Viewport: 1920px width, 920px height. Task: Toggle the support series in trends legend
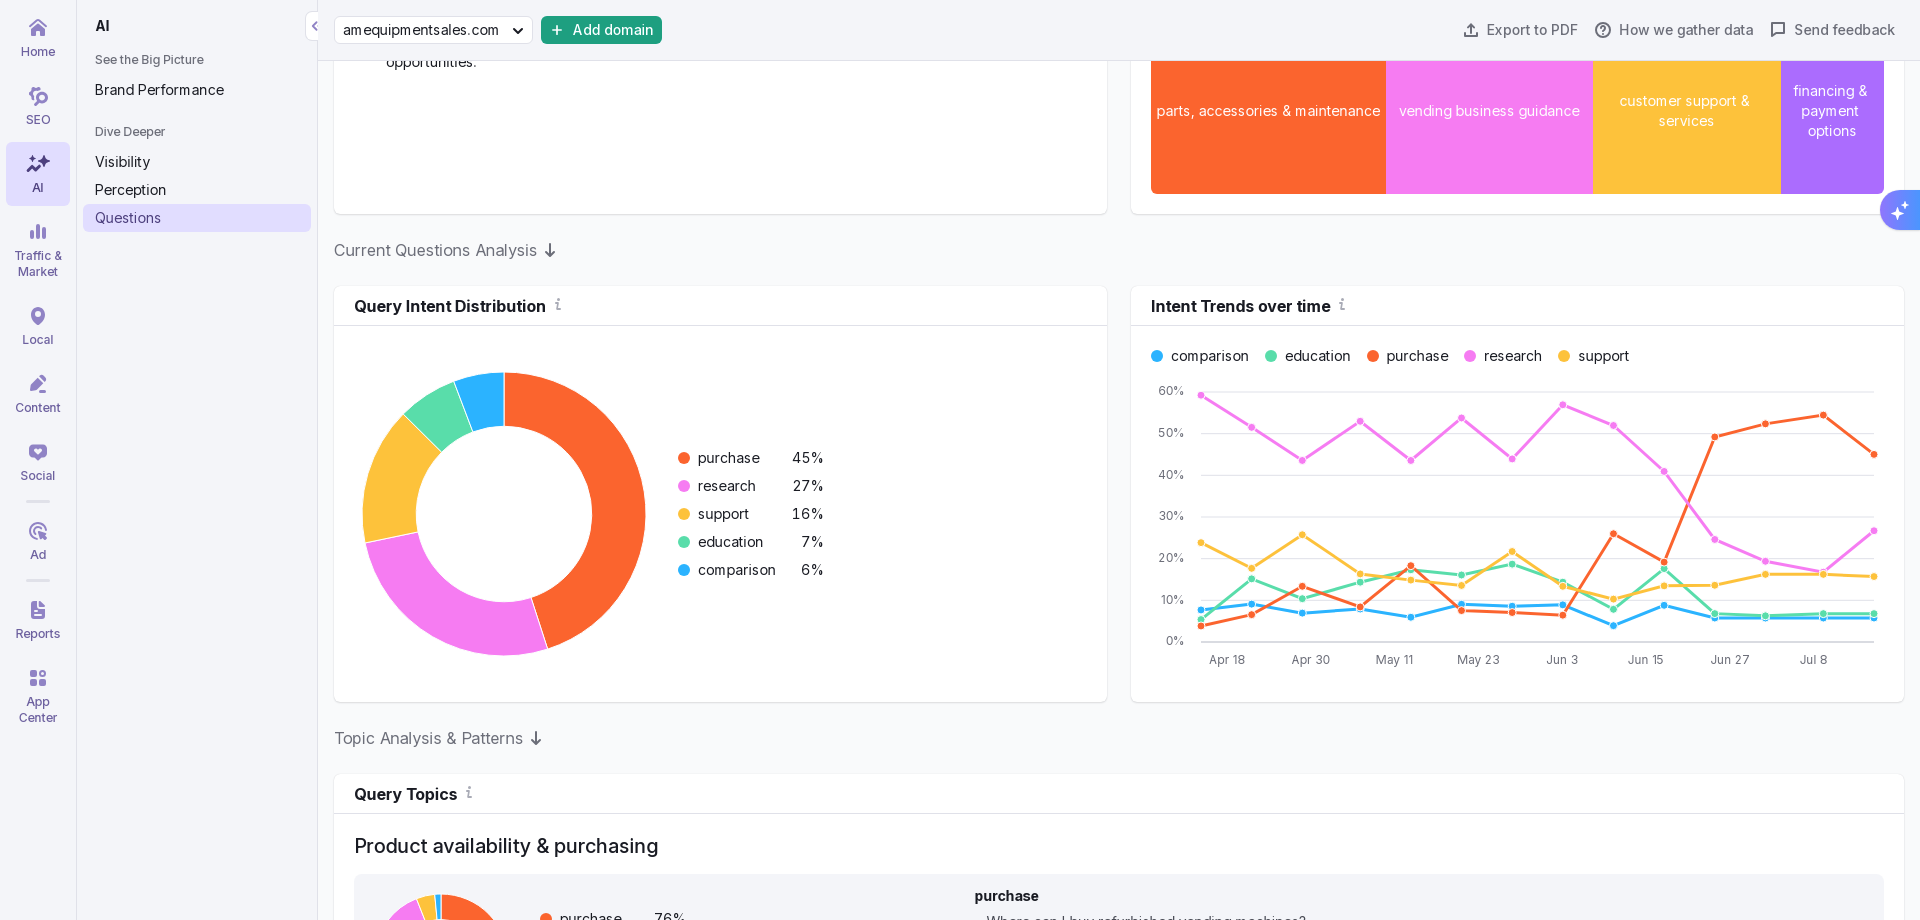[x=1593, y=356]
